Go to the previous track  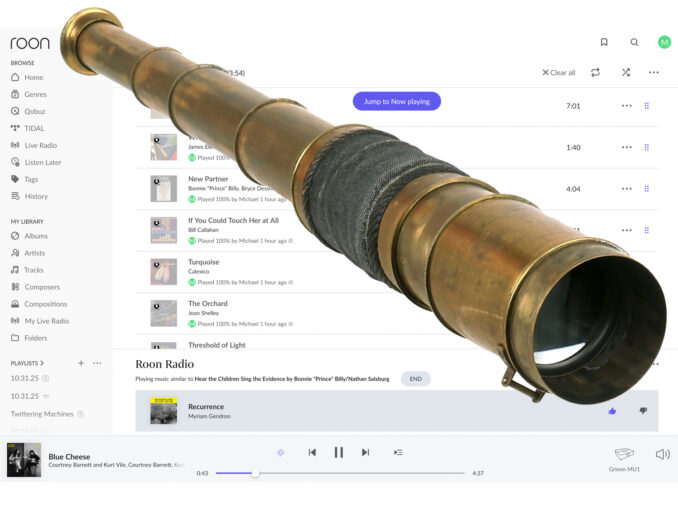(312, 452)
